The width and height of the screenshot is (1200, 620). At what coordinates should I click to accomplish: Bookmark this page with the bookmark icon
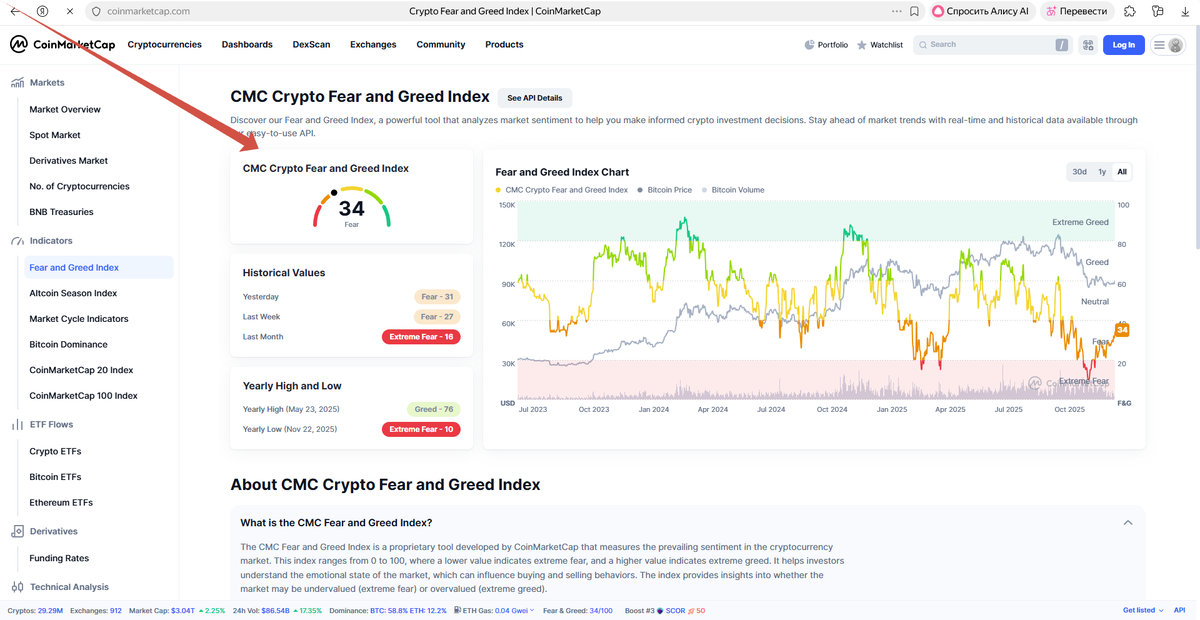tap(915, 11)
